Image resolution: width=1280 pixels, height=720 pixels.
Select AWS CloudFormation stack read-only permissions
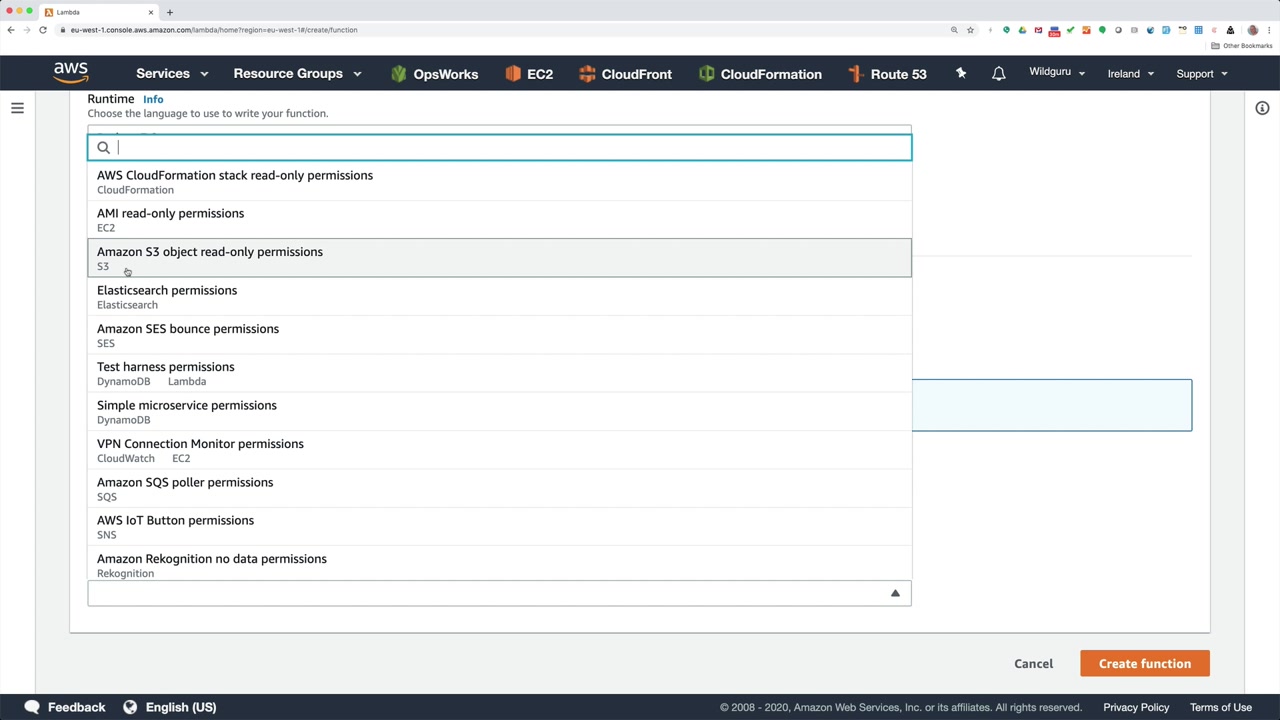tap(499, 181)
